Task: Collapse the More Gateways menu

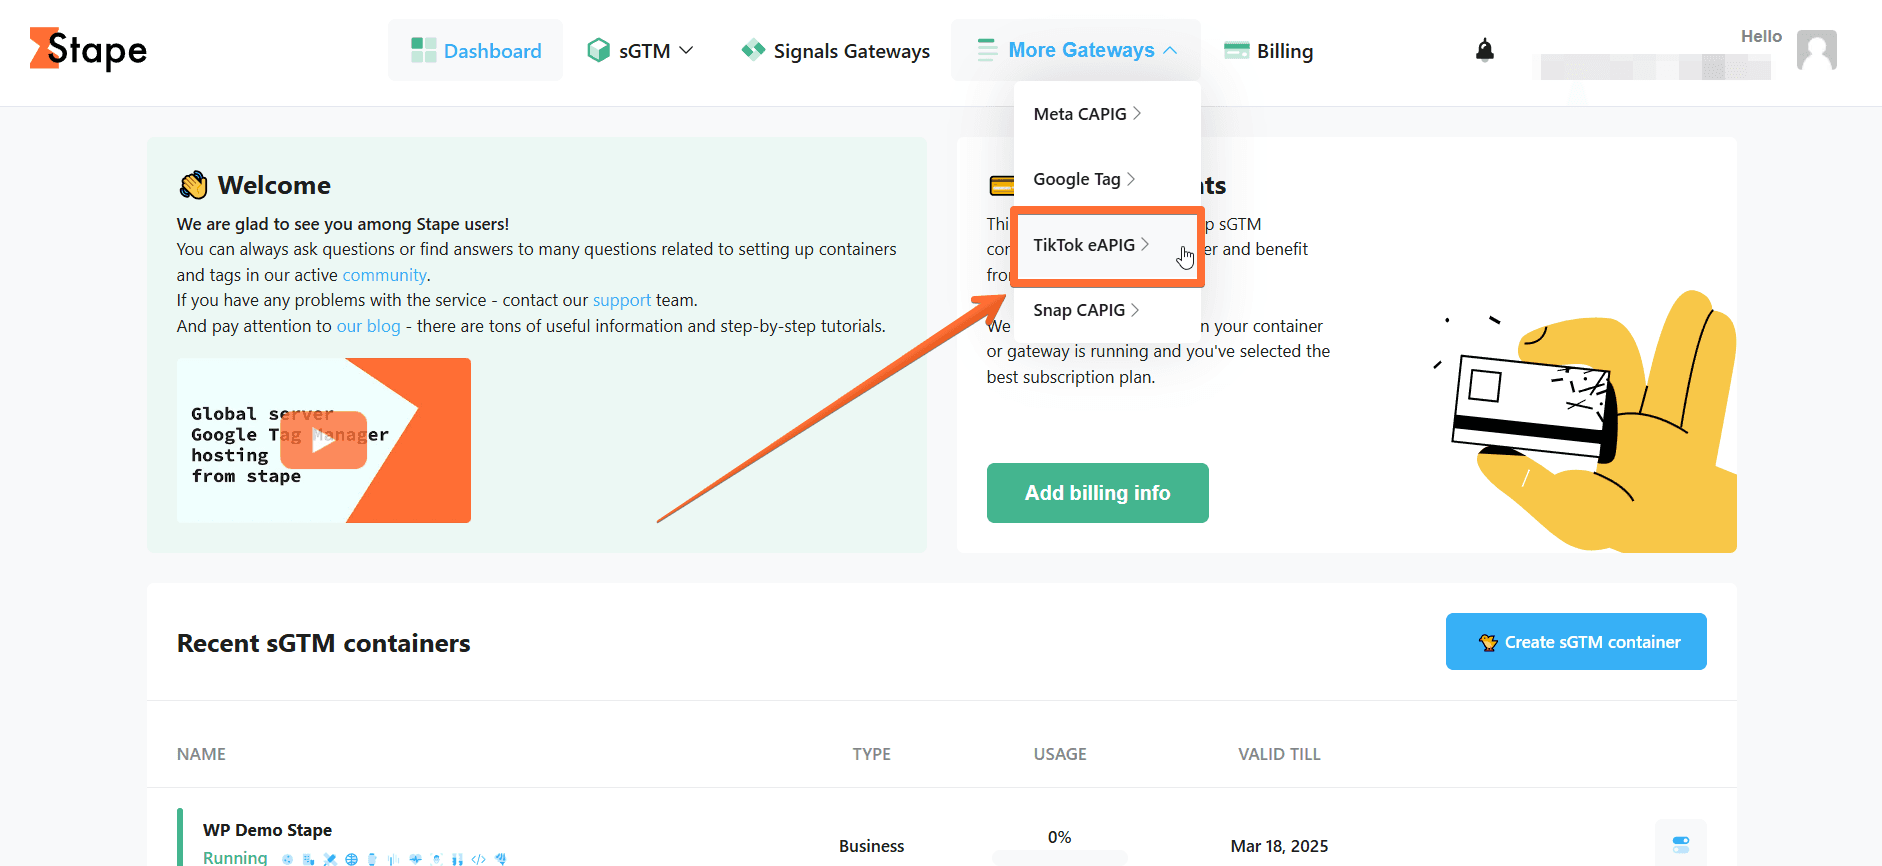Action: pyautogui.click(x=1076, y=50)
